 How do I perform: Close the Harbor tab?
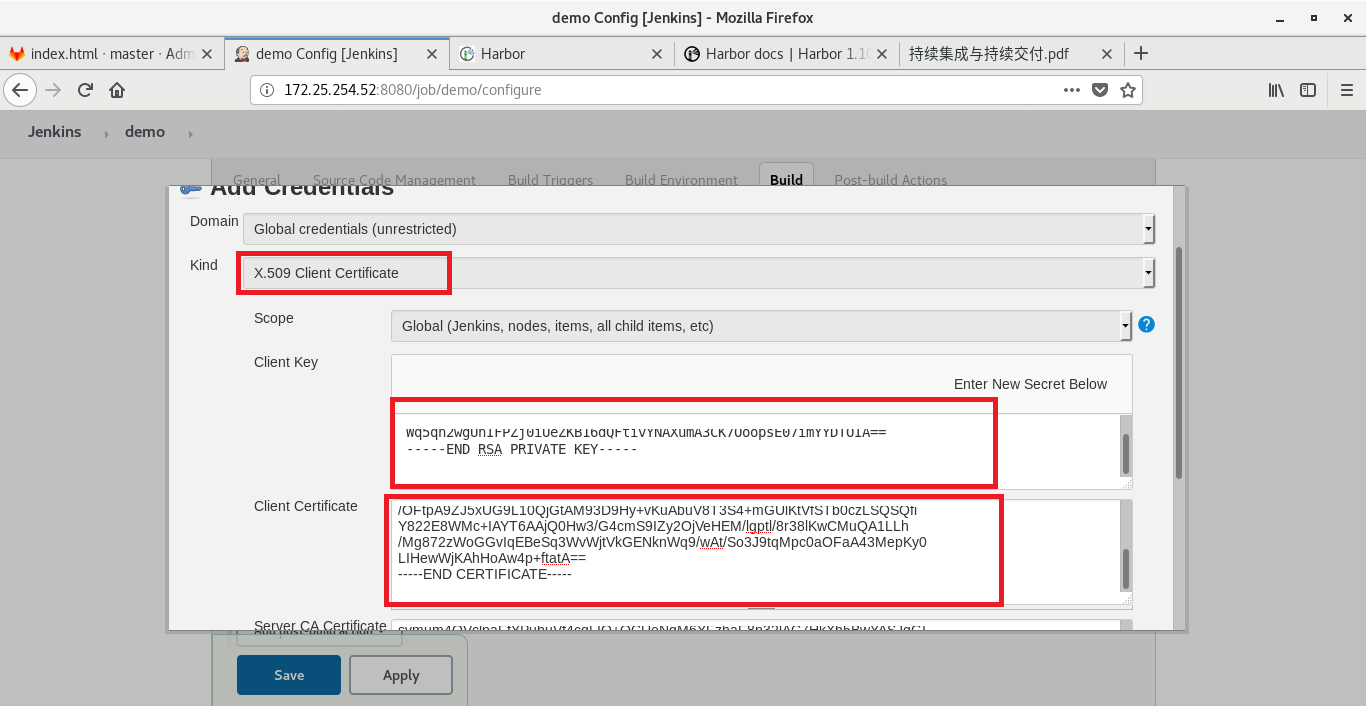(656, 54)
